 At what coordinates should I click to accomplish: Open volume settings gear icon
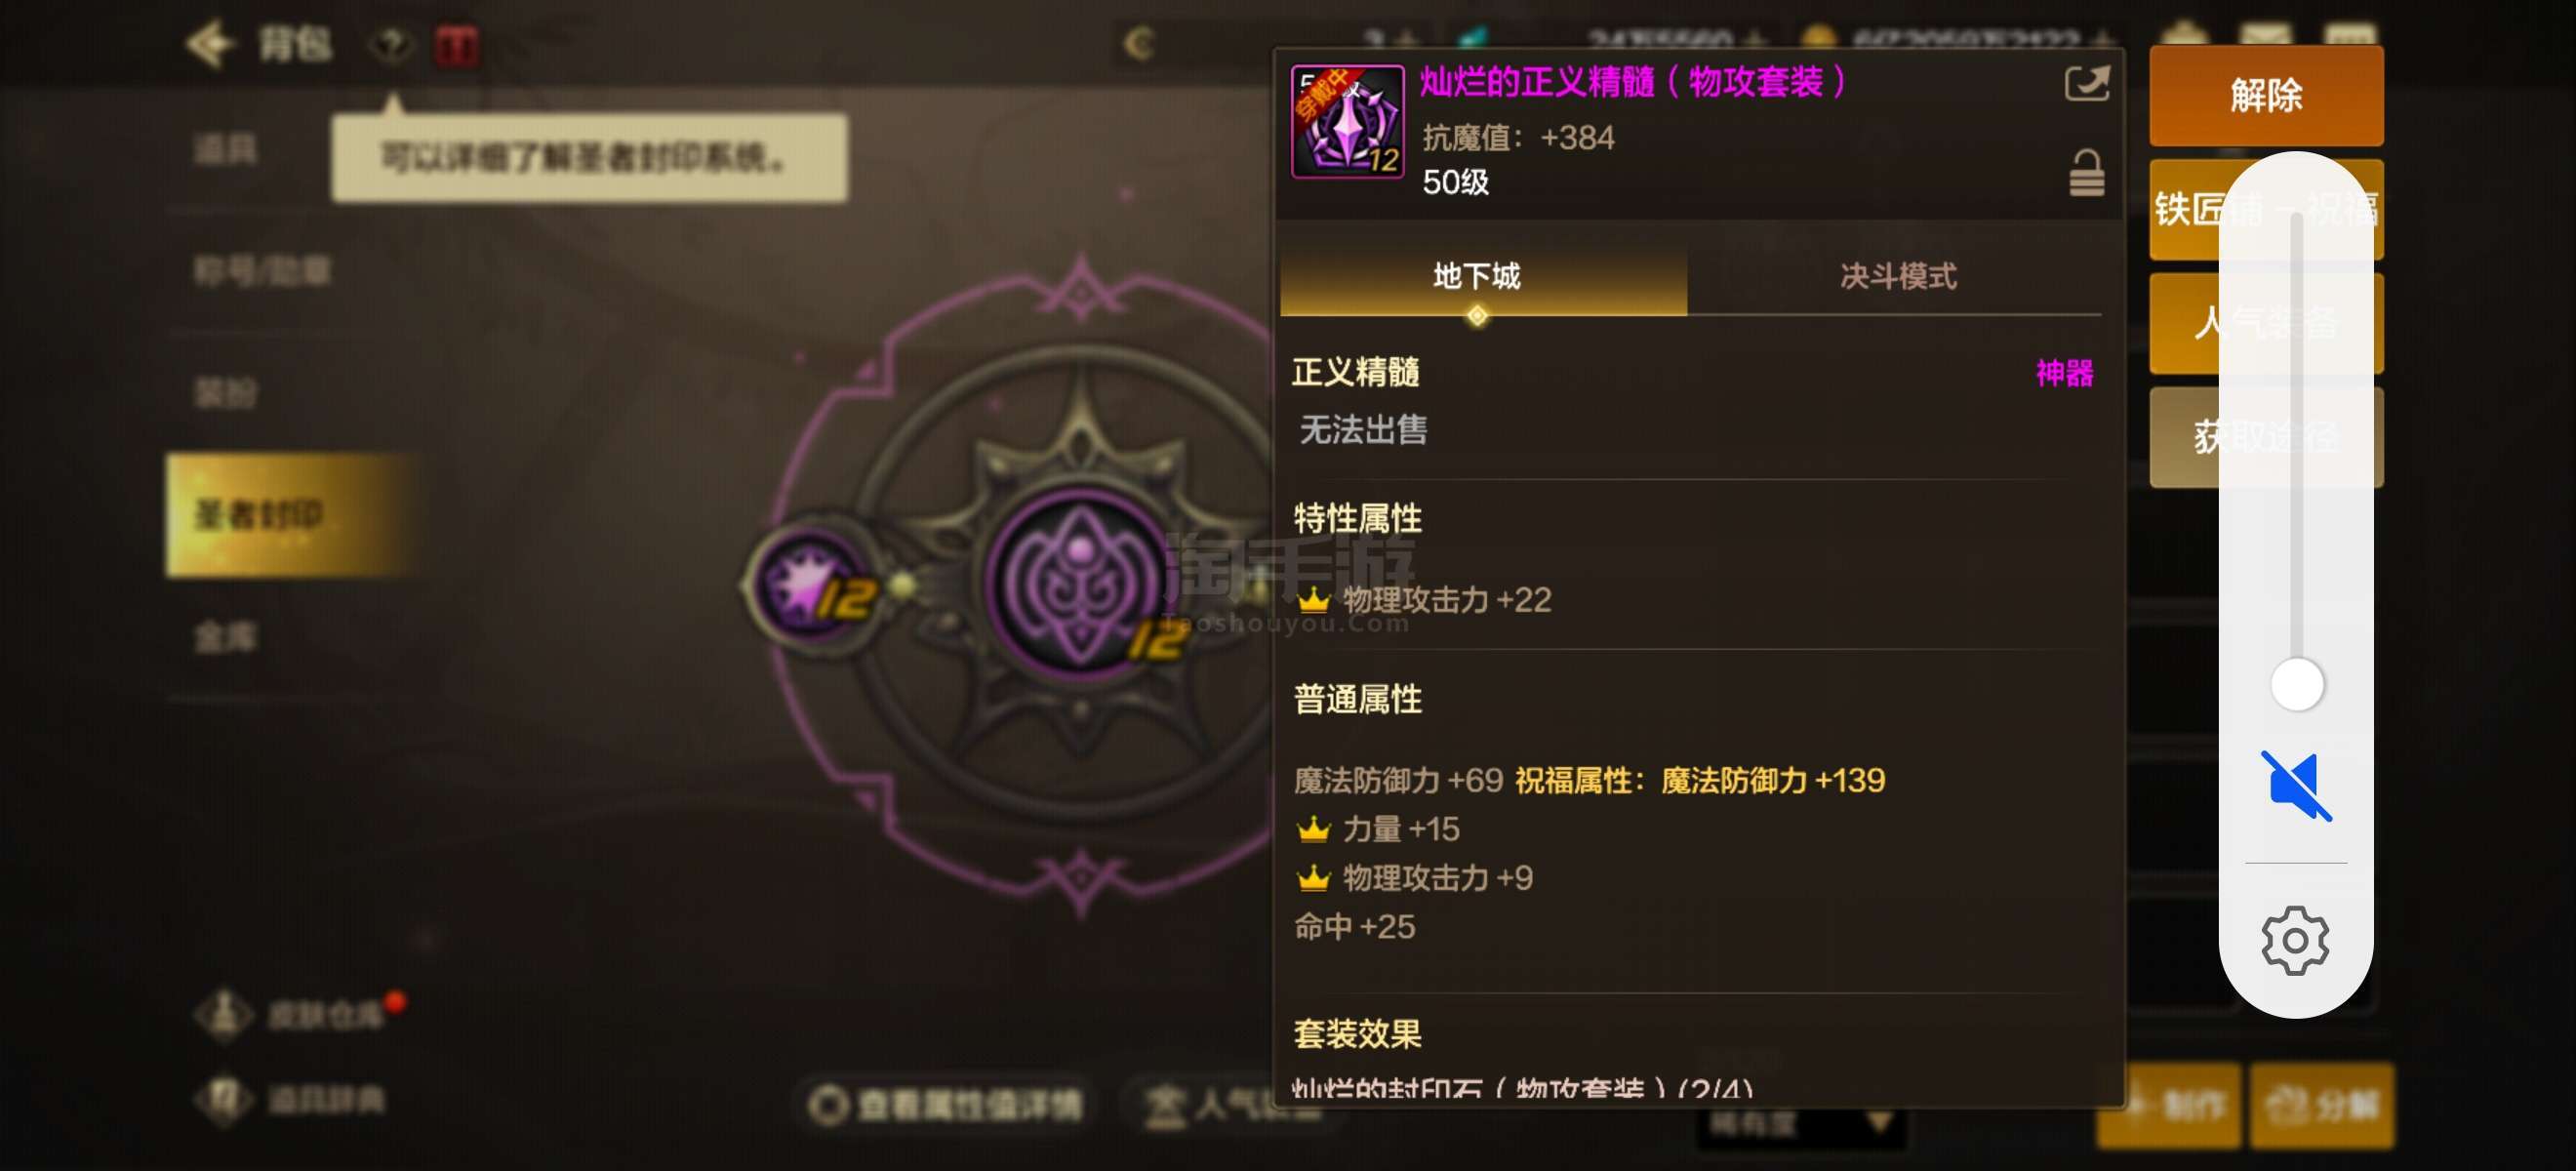point(2295,940)
